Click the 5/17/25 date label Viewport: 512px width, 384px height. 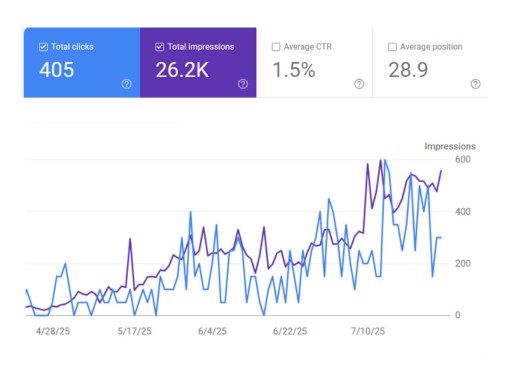(134, 331)
